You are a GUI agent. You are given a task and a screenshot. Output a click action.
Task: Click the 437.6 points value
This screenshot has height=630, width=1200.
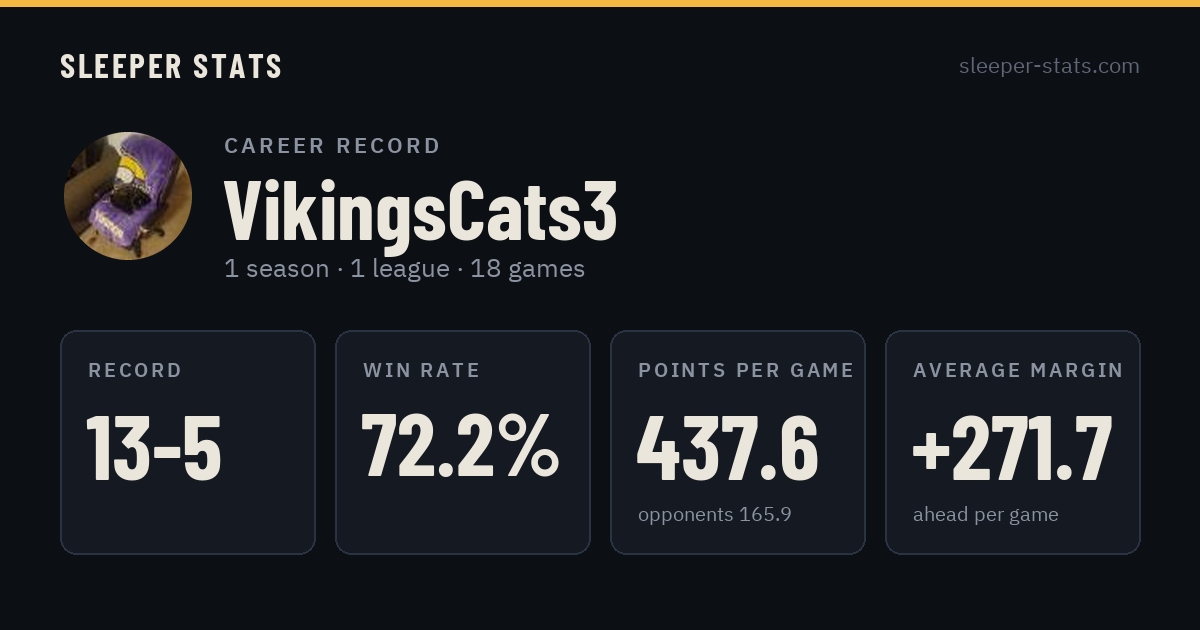tap(728, 447)
